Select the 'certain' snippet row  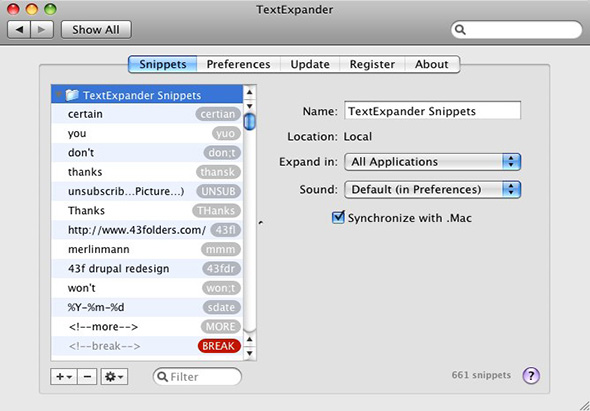pos(147,114)
